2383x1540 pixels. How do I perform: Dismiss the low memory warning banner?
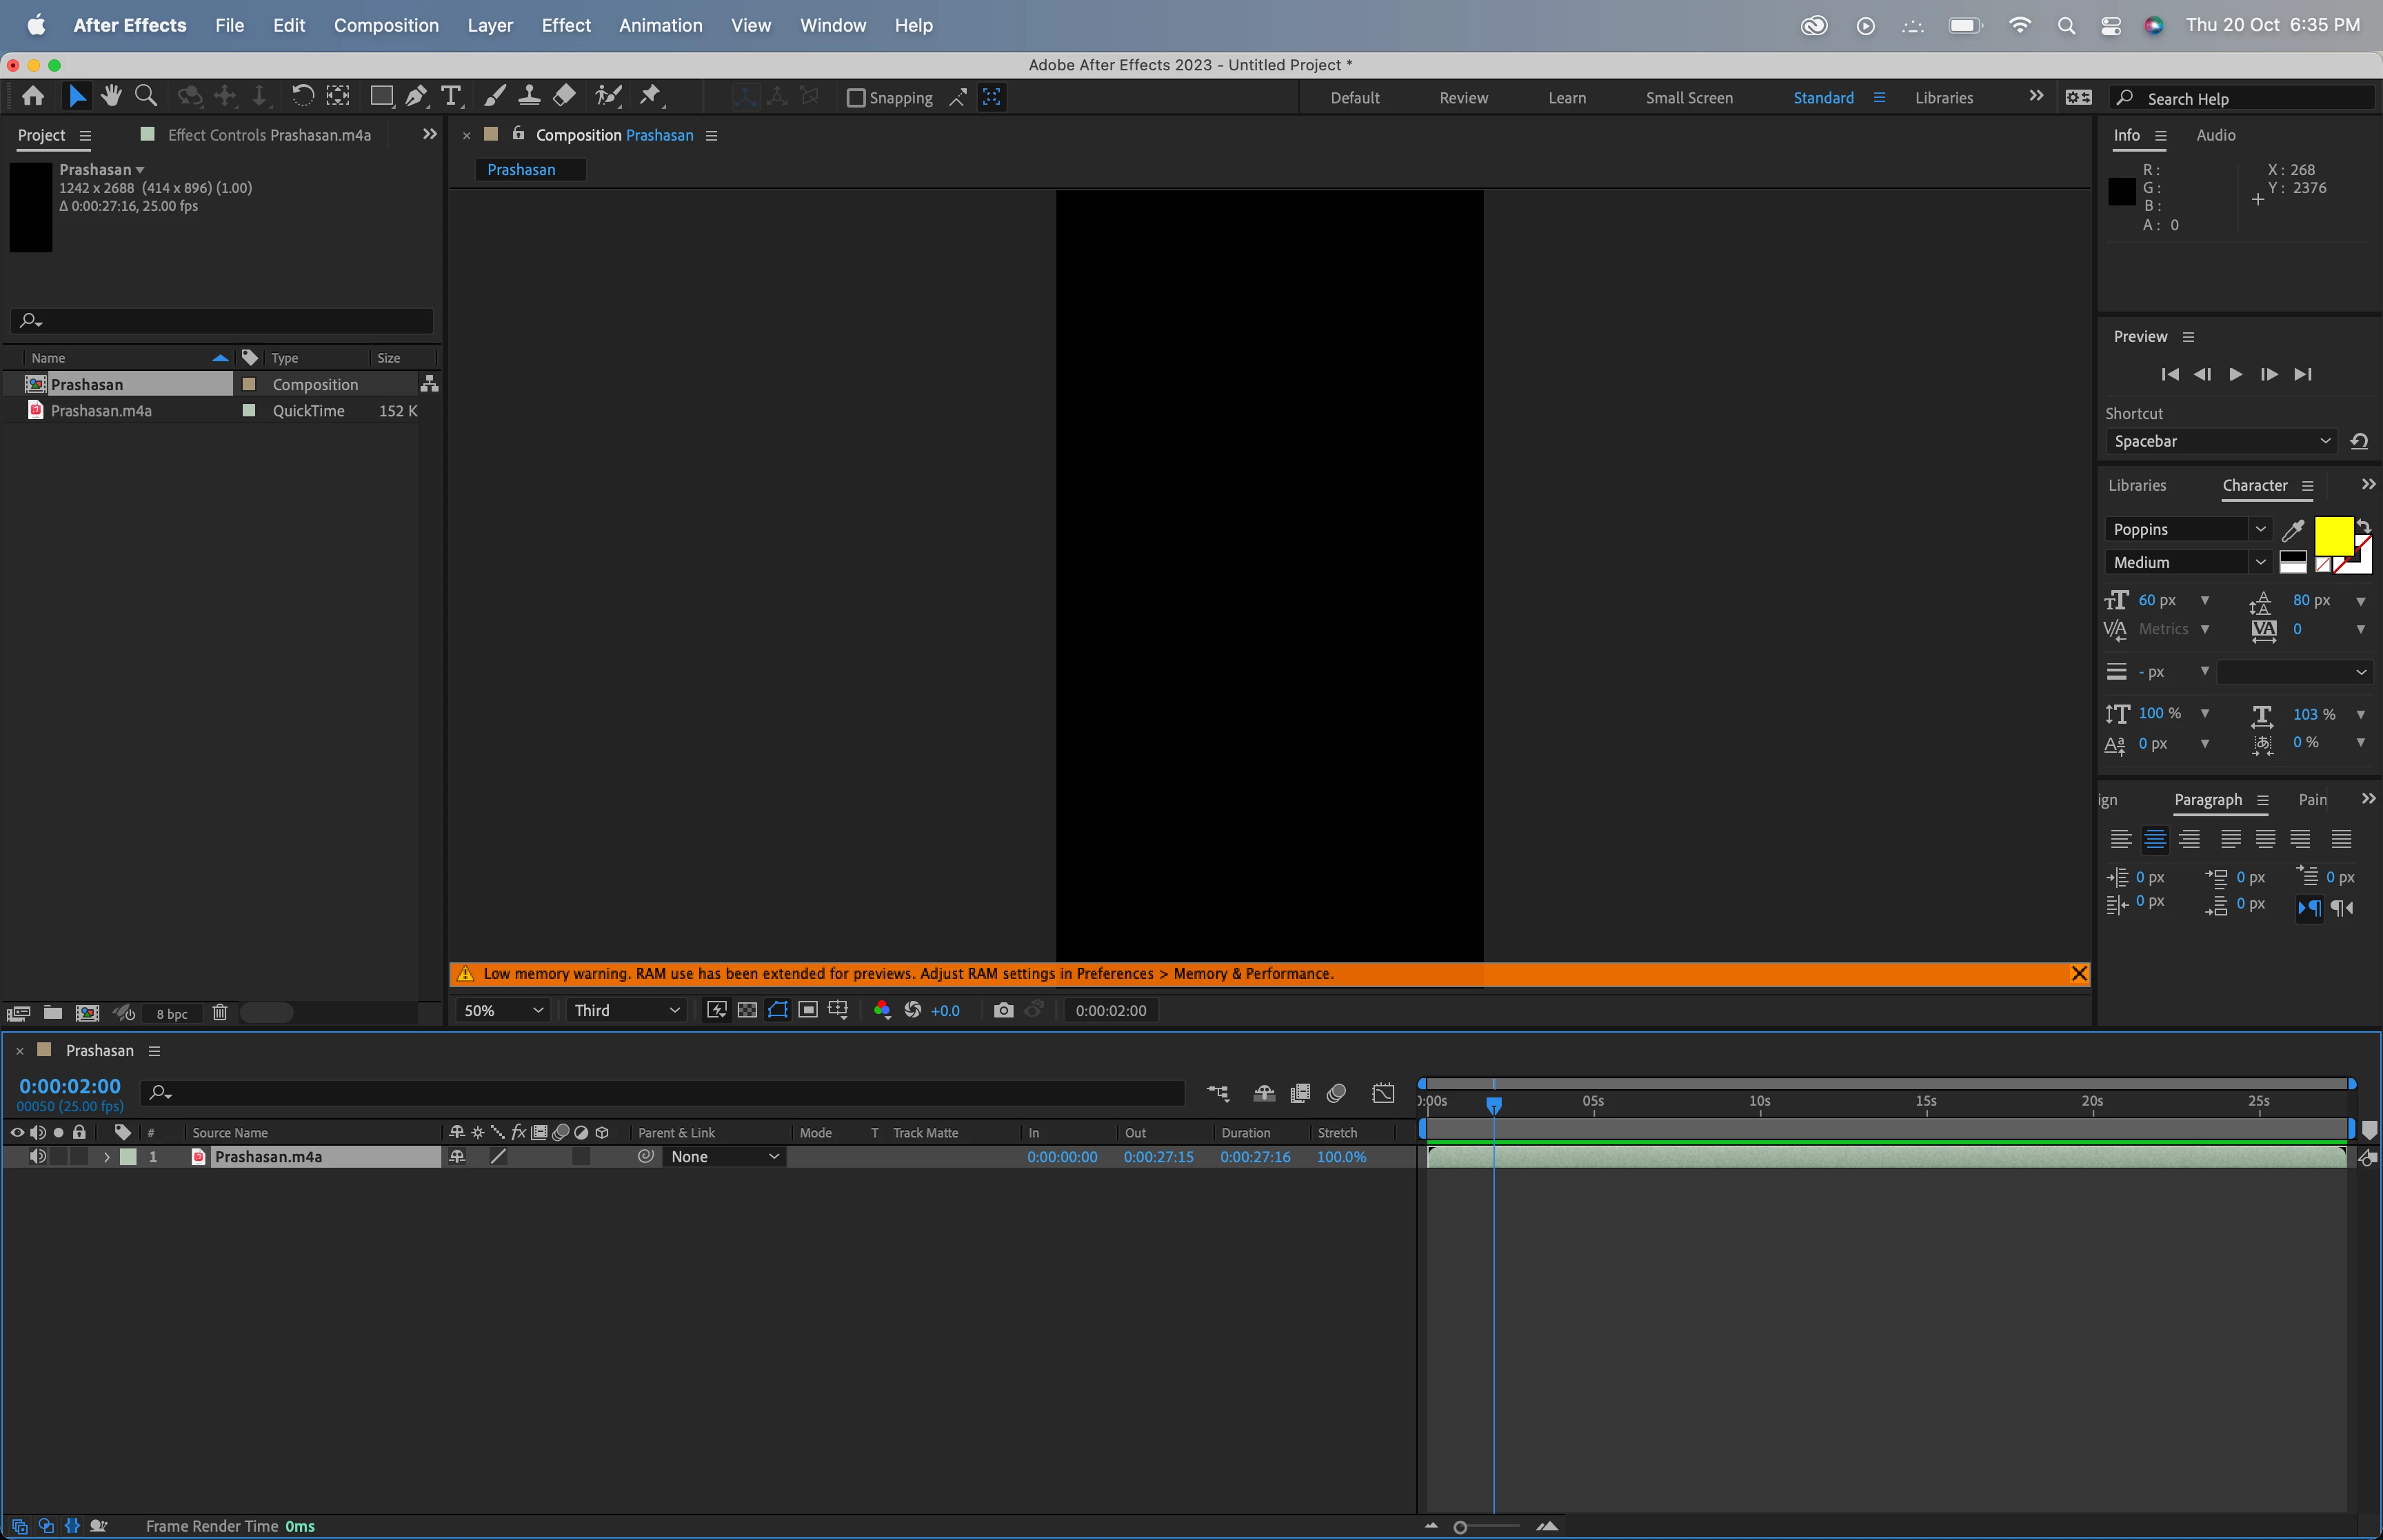[2078, 974]
